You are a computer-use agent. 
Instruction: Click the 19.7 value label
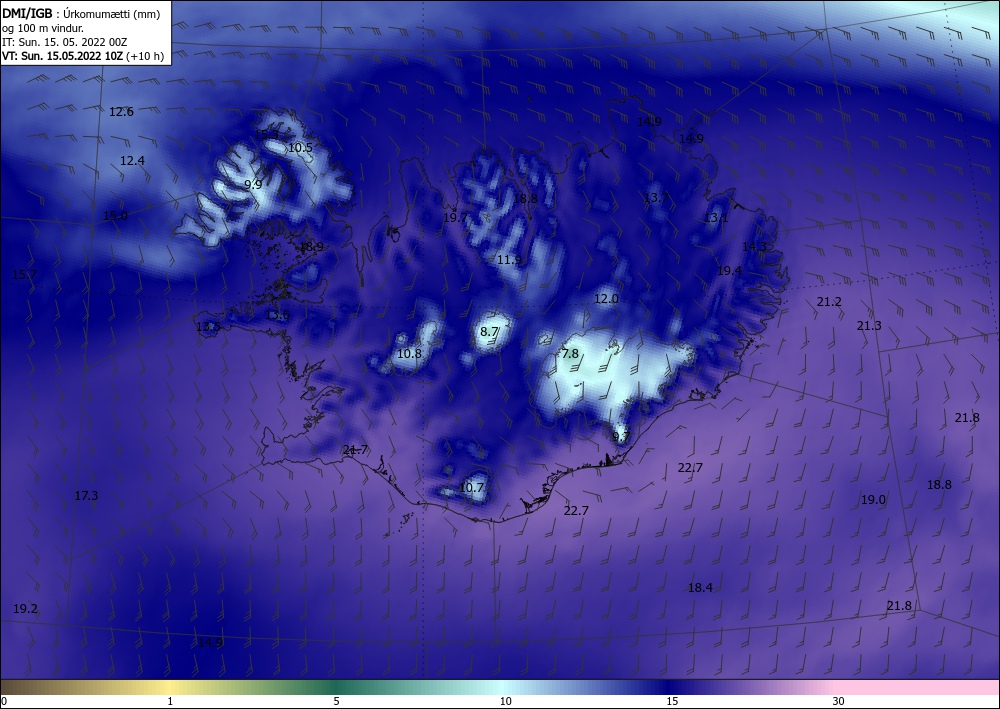click(x=455, y=217)
